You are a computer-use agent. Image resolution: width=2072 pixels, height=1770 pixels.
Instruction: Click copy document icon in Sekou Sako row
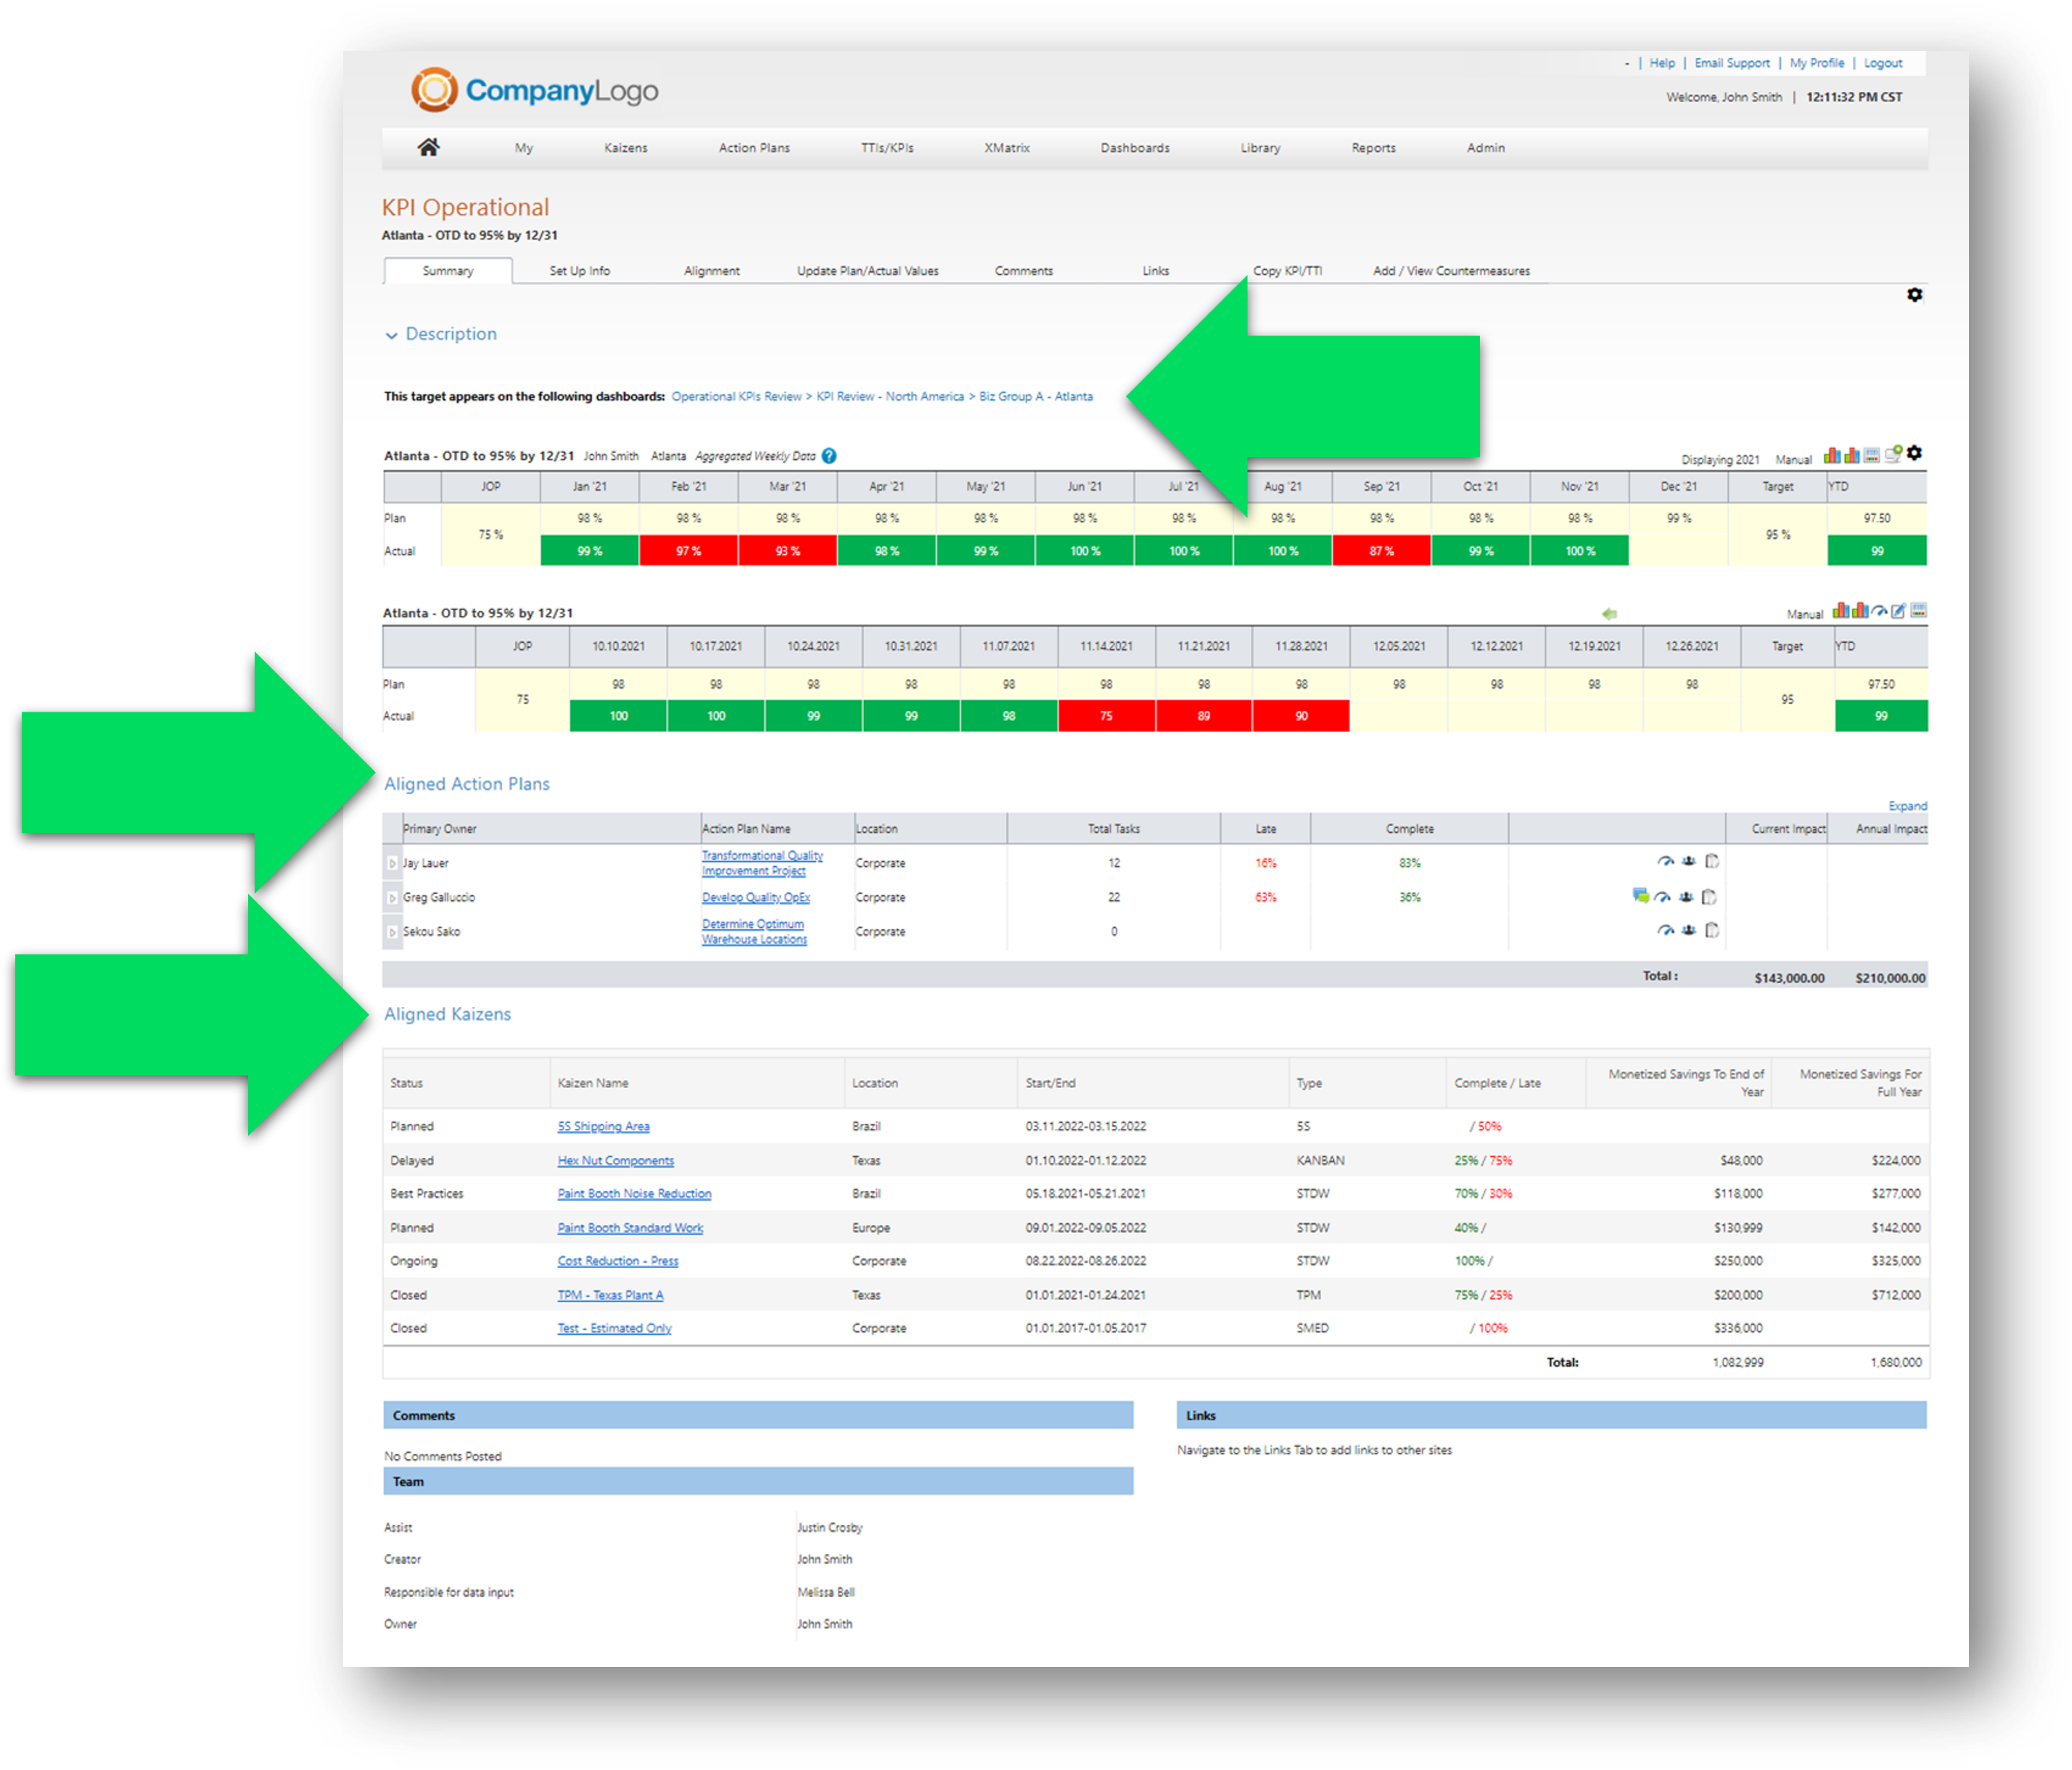[1712, 931]
